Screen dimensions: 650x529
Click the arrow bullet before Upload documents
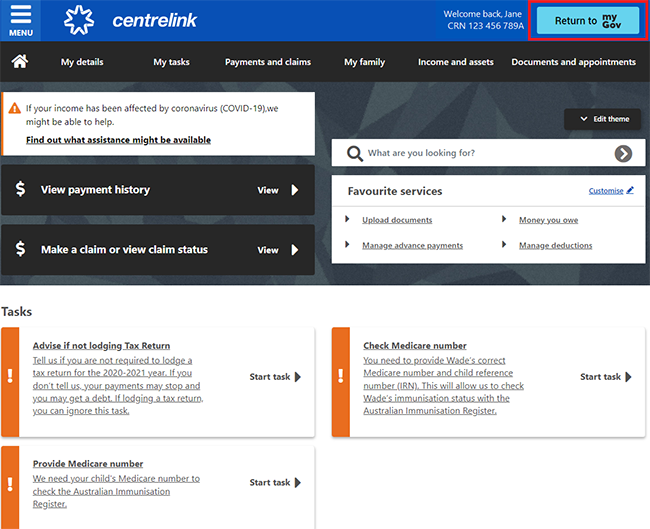(x=347, y=218)
